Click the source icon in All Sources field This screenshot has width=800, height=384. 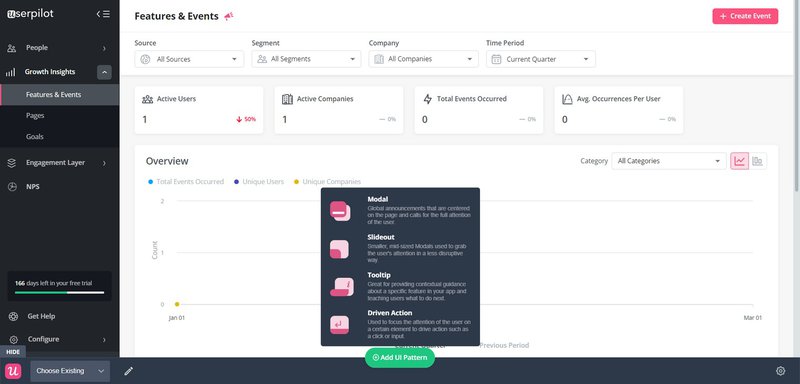[x=145, y=59]
